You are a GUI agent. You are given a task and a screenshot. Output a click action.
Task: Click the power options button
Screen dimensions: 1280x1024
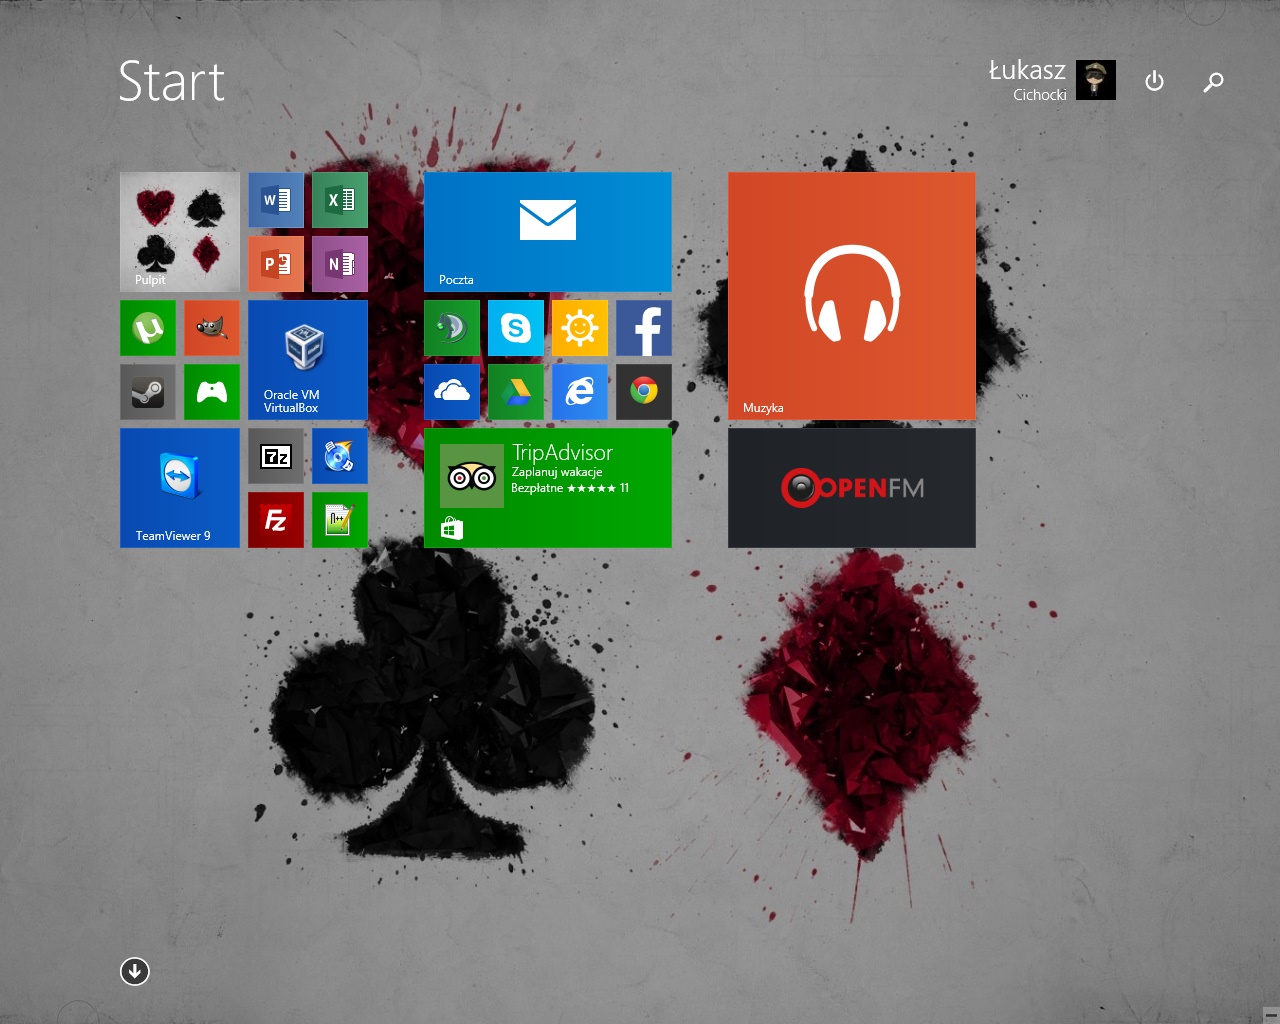(1154, 81)
